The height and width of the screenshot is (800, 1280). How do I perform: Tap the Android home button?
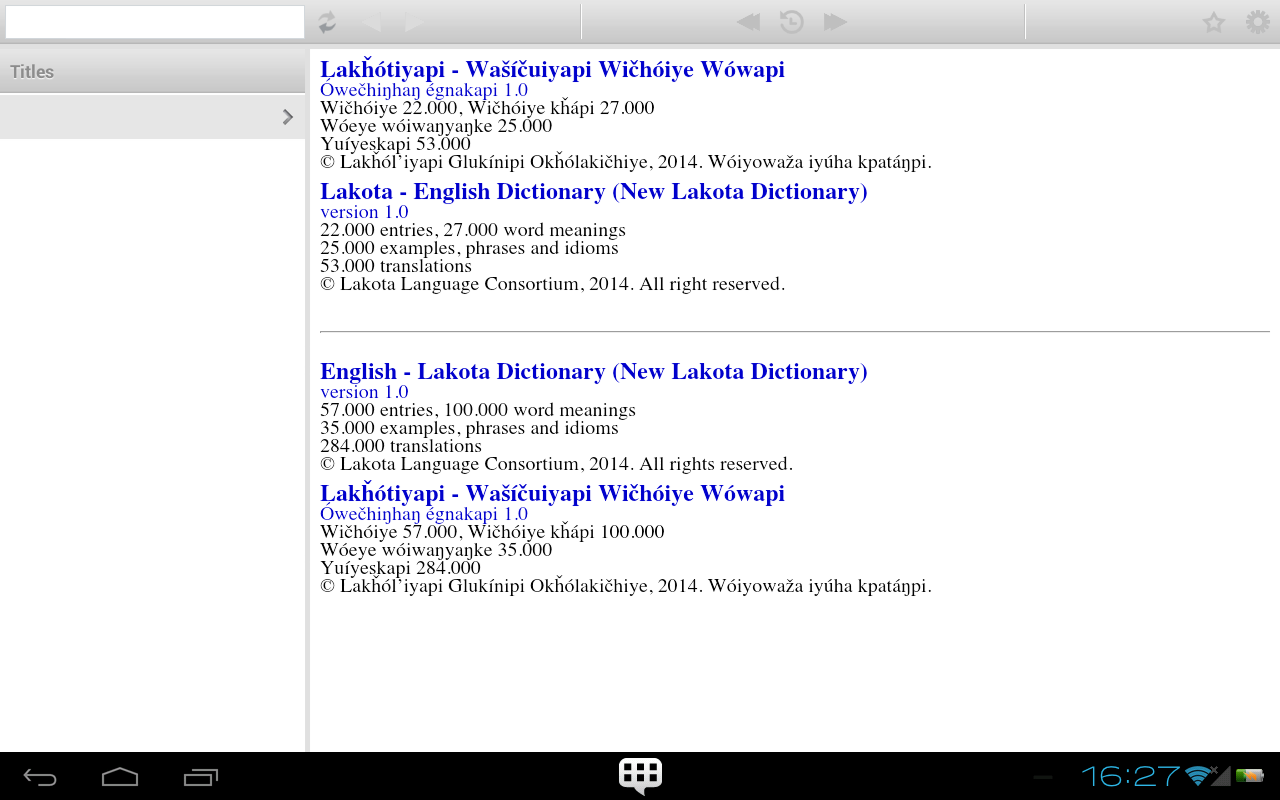(x=120, y=777)
